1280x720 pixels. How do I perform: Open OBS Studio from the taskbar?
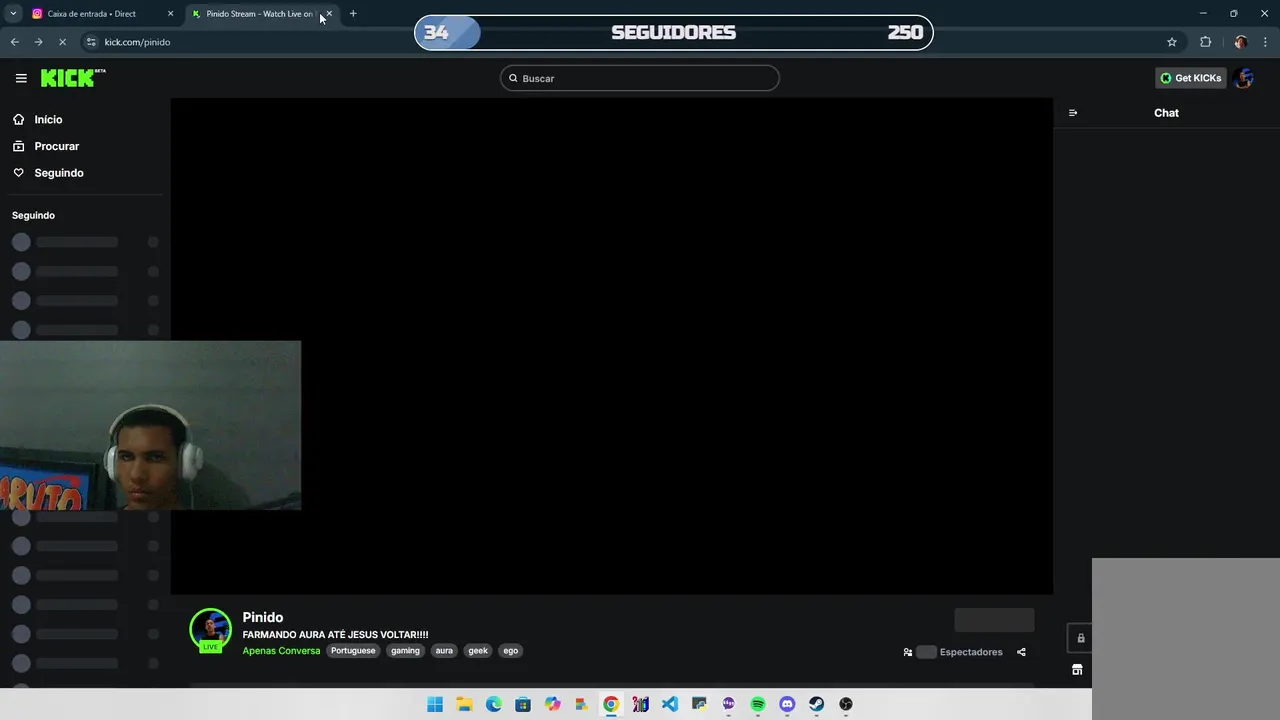846,704
